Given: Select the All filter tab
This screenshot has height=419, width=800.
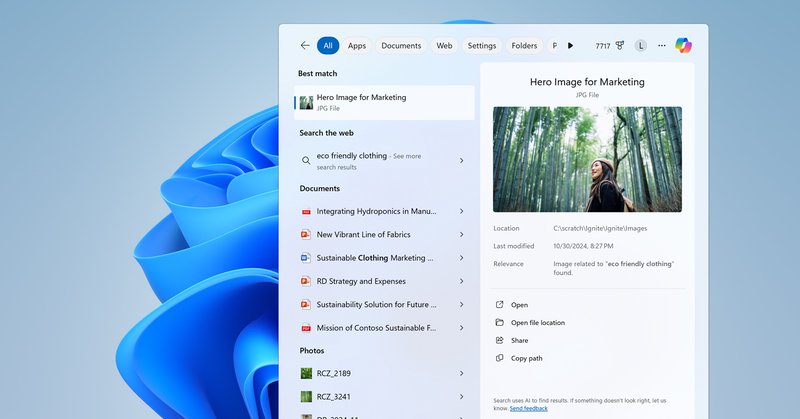Looking at the screenshot, I should [328, 45].
